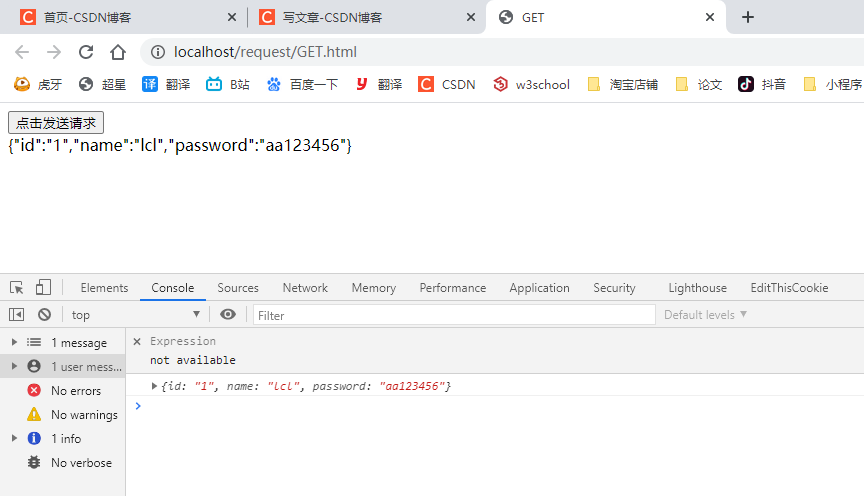Open the red Youdao 翻译 bookmark
The image size is (864, 496).
point(378,84)
